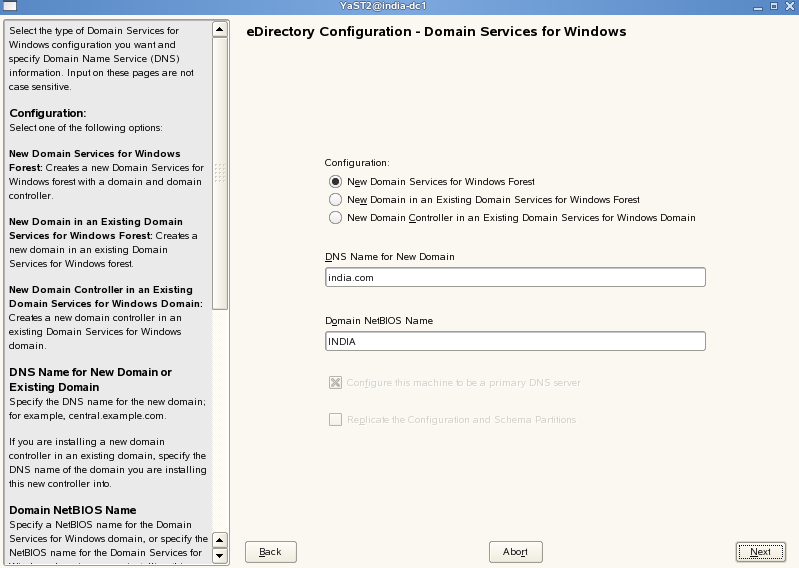The height and width of the screenshot is (568, 799).
Task: Proceed with the Next button
Action: [x=760, y=552]
